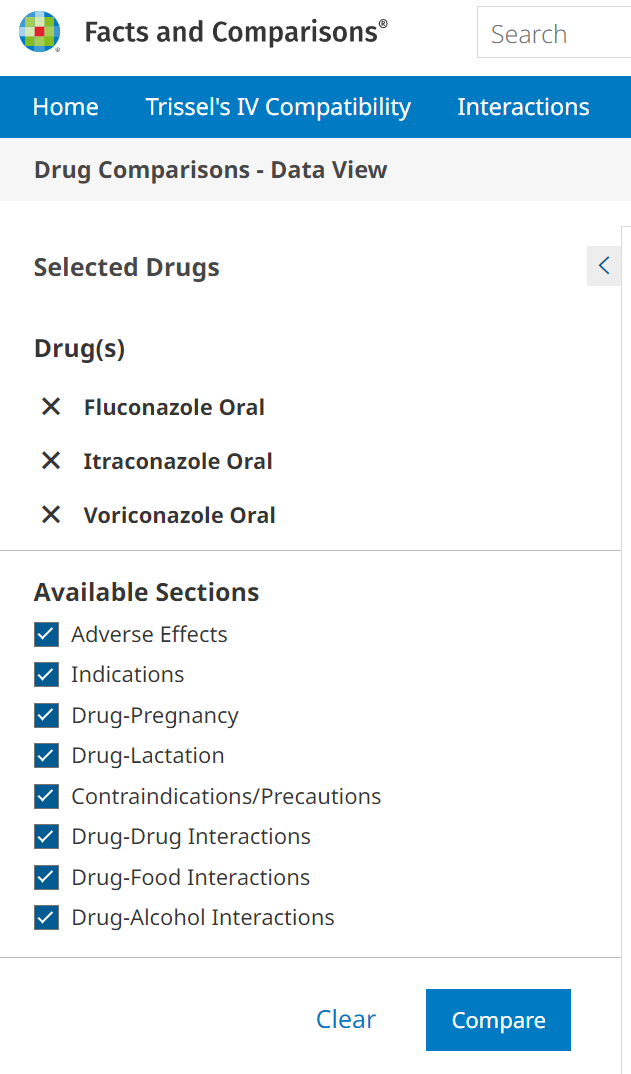Focus the Search input field
This screenshot has width=631, height=1074.
point(555,35)
